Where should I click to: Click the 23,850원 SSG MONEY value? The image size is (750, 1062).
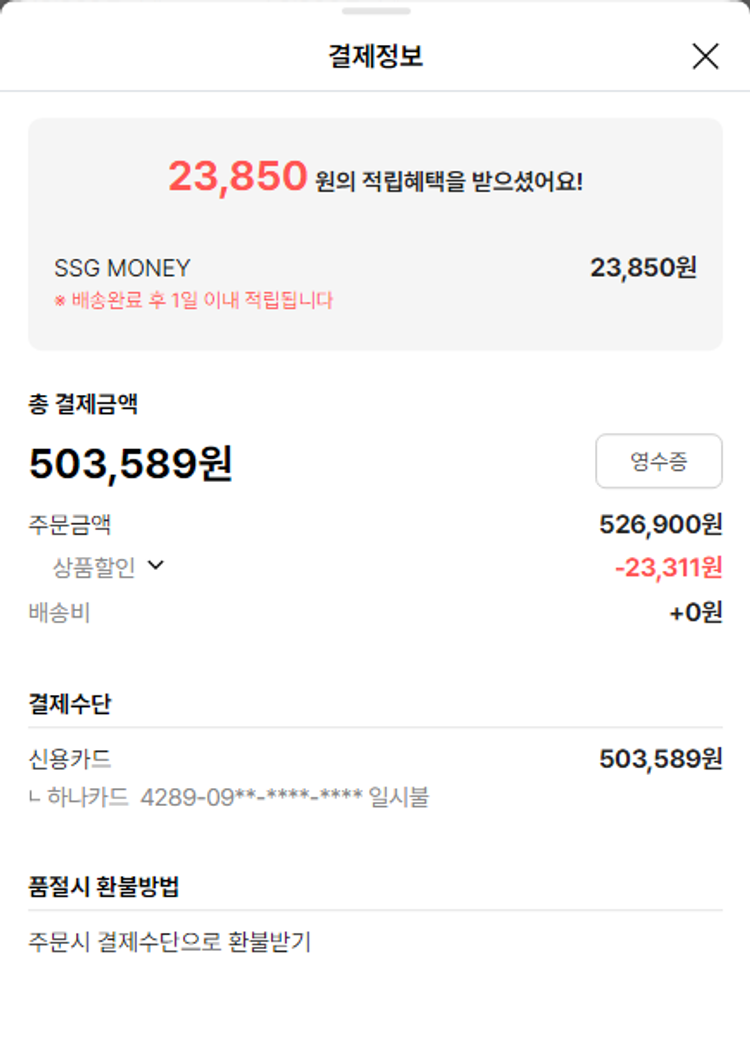pos(643,268)
